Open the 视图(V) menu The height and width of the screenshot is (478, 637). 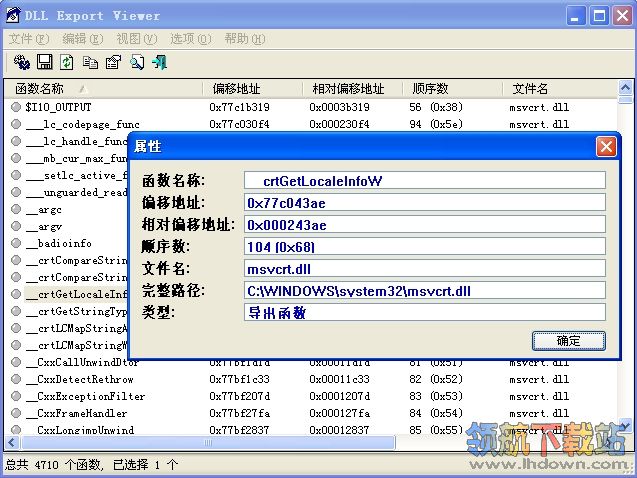coord(136,39)
